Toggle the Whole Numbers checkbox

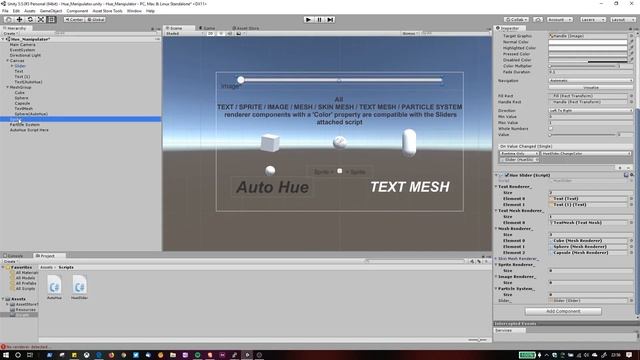(551, 129)
